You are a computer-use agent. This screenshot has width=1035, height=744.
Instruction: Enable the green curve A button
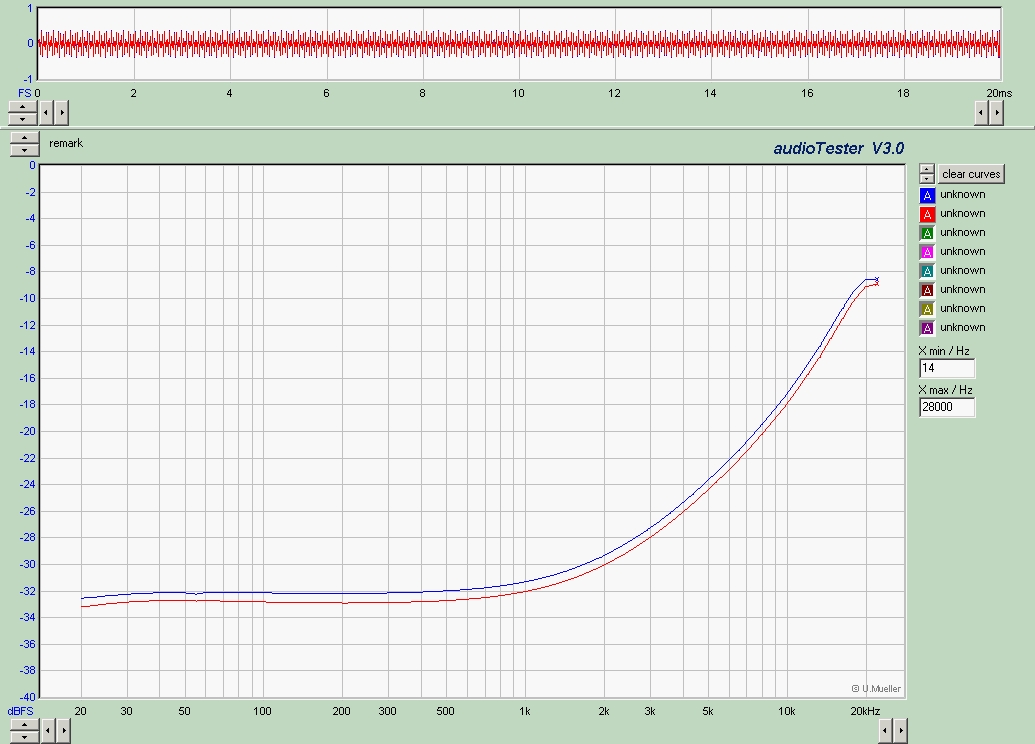[x=927, y=233]
